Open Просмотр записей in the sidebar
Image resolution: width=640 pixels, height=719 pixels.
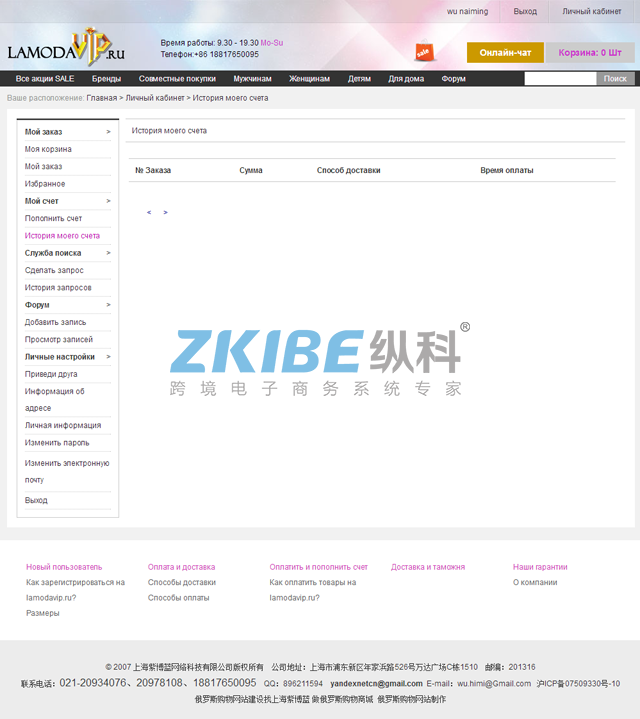click(x=59, y=340)
